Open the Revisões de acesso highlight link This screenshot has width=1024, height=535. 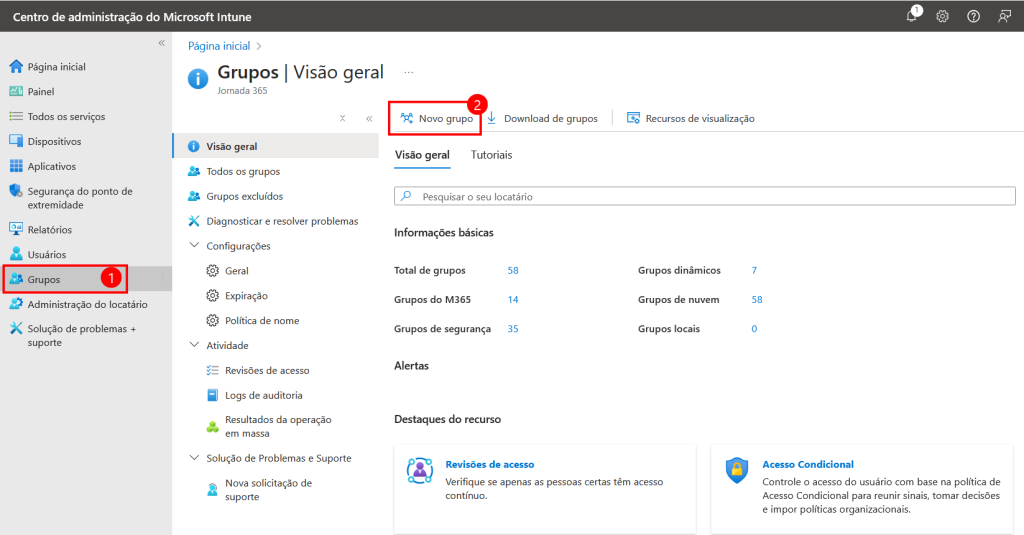489,464
